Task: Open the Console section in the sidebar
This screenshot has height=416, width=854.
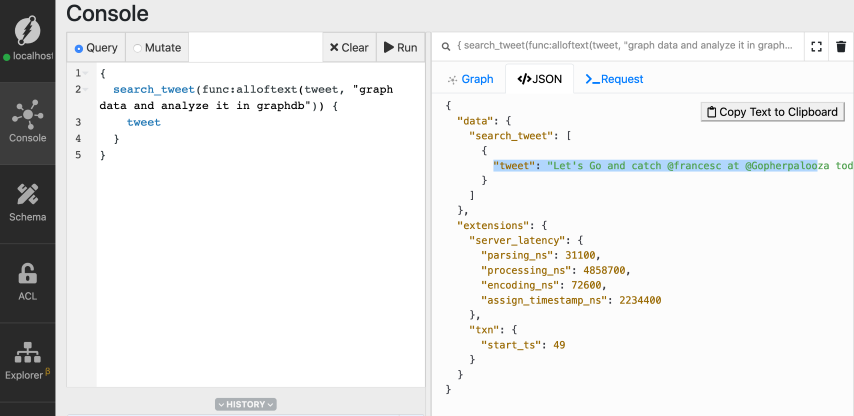Action: 27,120
